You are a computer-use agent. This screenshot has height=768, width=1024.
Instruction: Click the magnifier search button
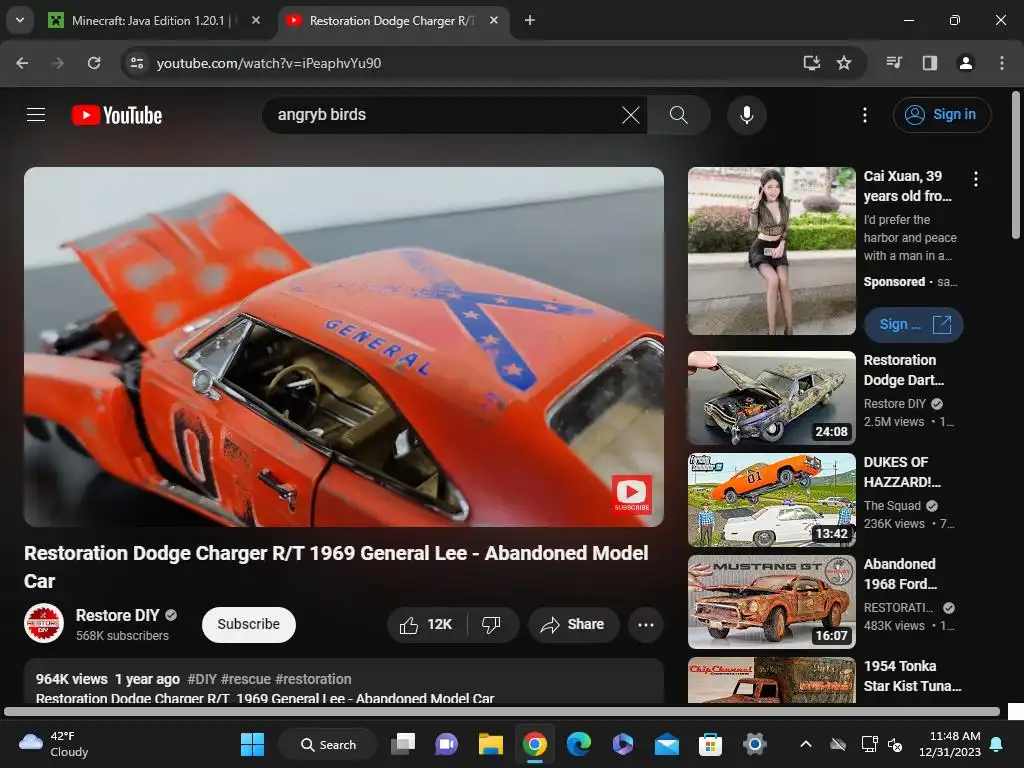[679, 115]
